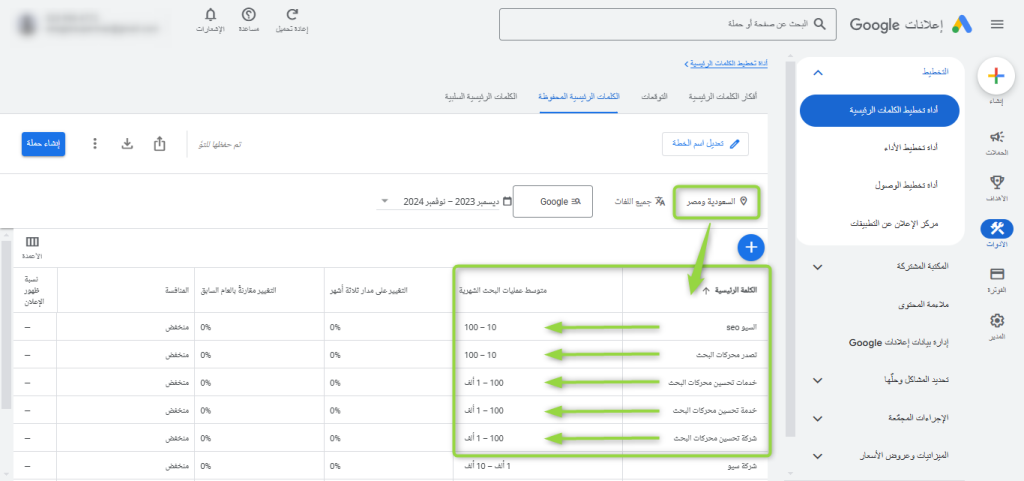
Task: Open the help icon
Action: pyautogui.click(x=248, y=15)
